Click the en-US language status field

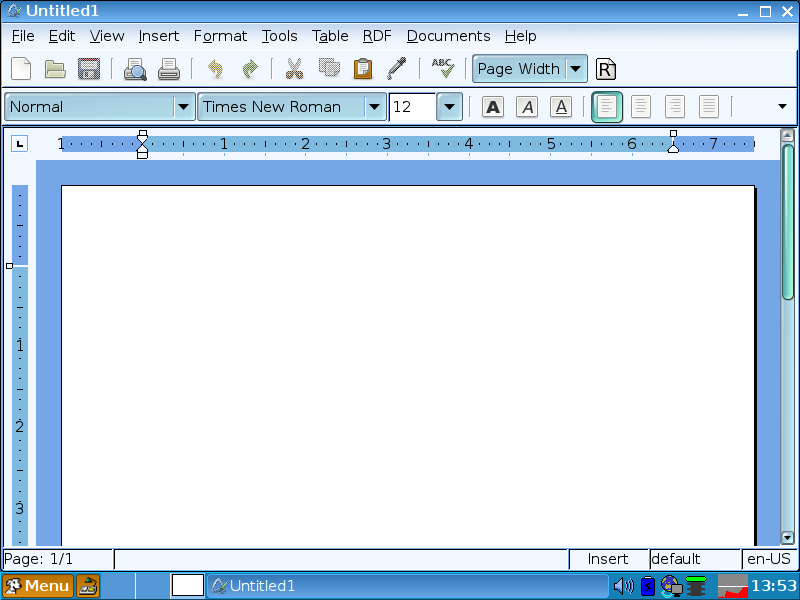tap(768, 559)
